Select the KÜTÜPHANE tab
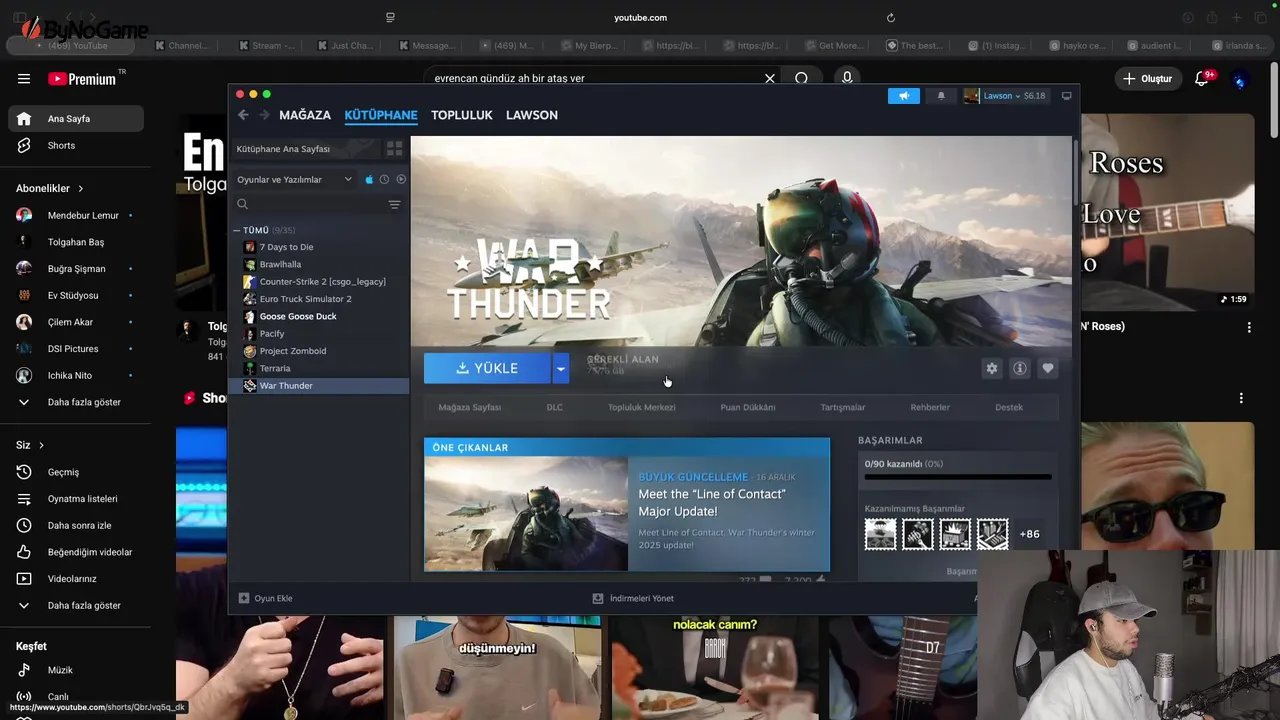Viewport: 1280px width, 720px height. click(381, 115)
